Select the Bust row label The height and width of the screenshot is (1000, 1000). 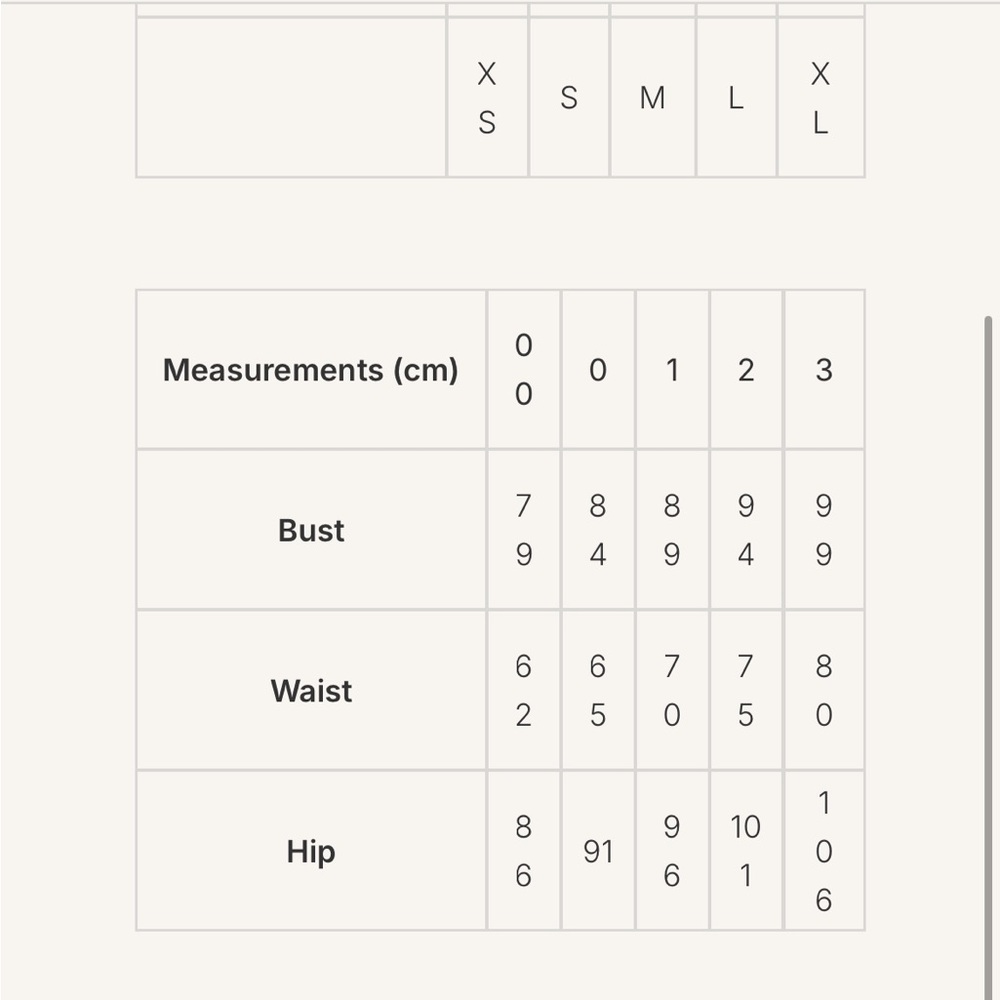(x=311, y=530)
